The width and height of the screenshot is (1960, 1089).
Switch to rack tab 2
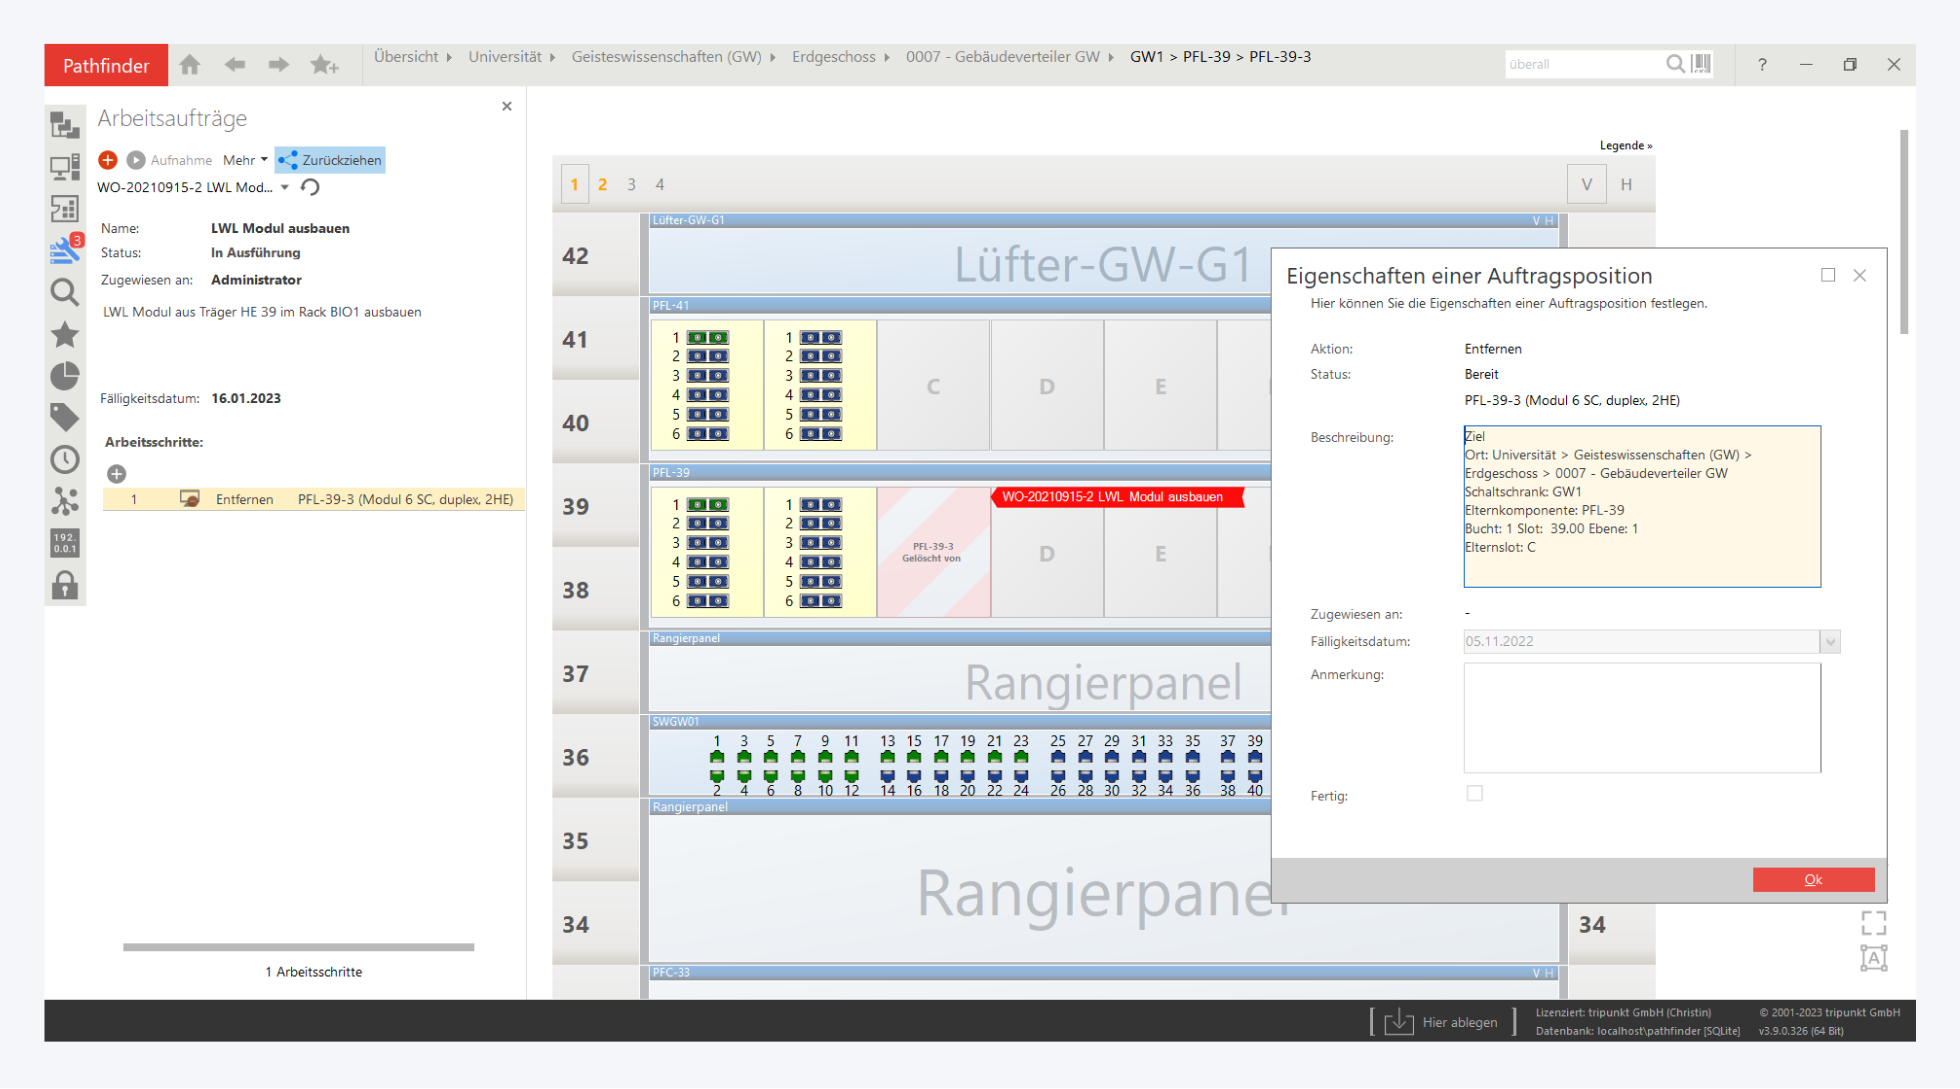602,184
